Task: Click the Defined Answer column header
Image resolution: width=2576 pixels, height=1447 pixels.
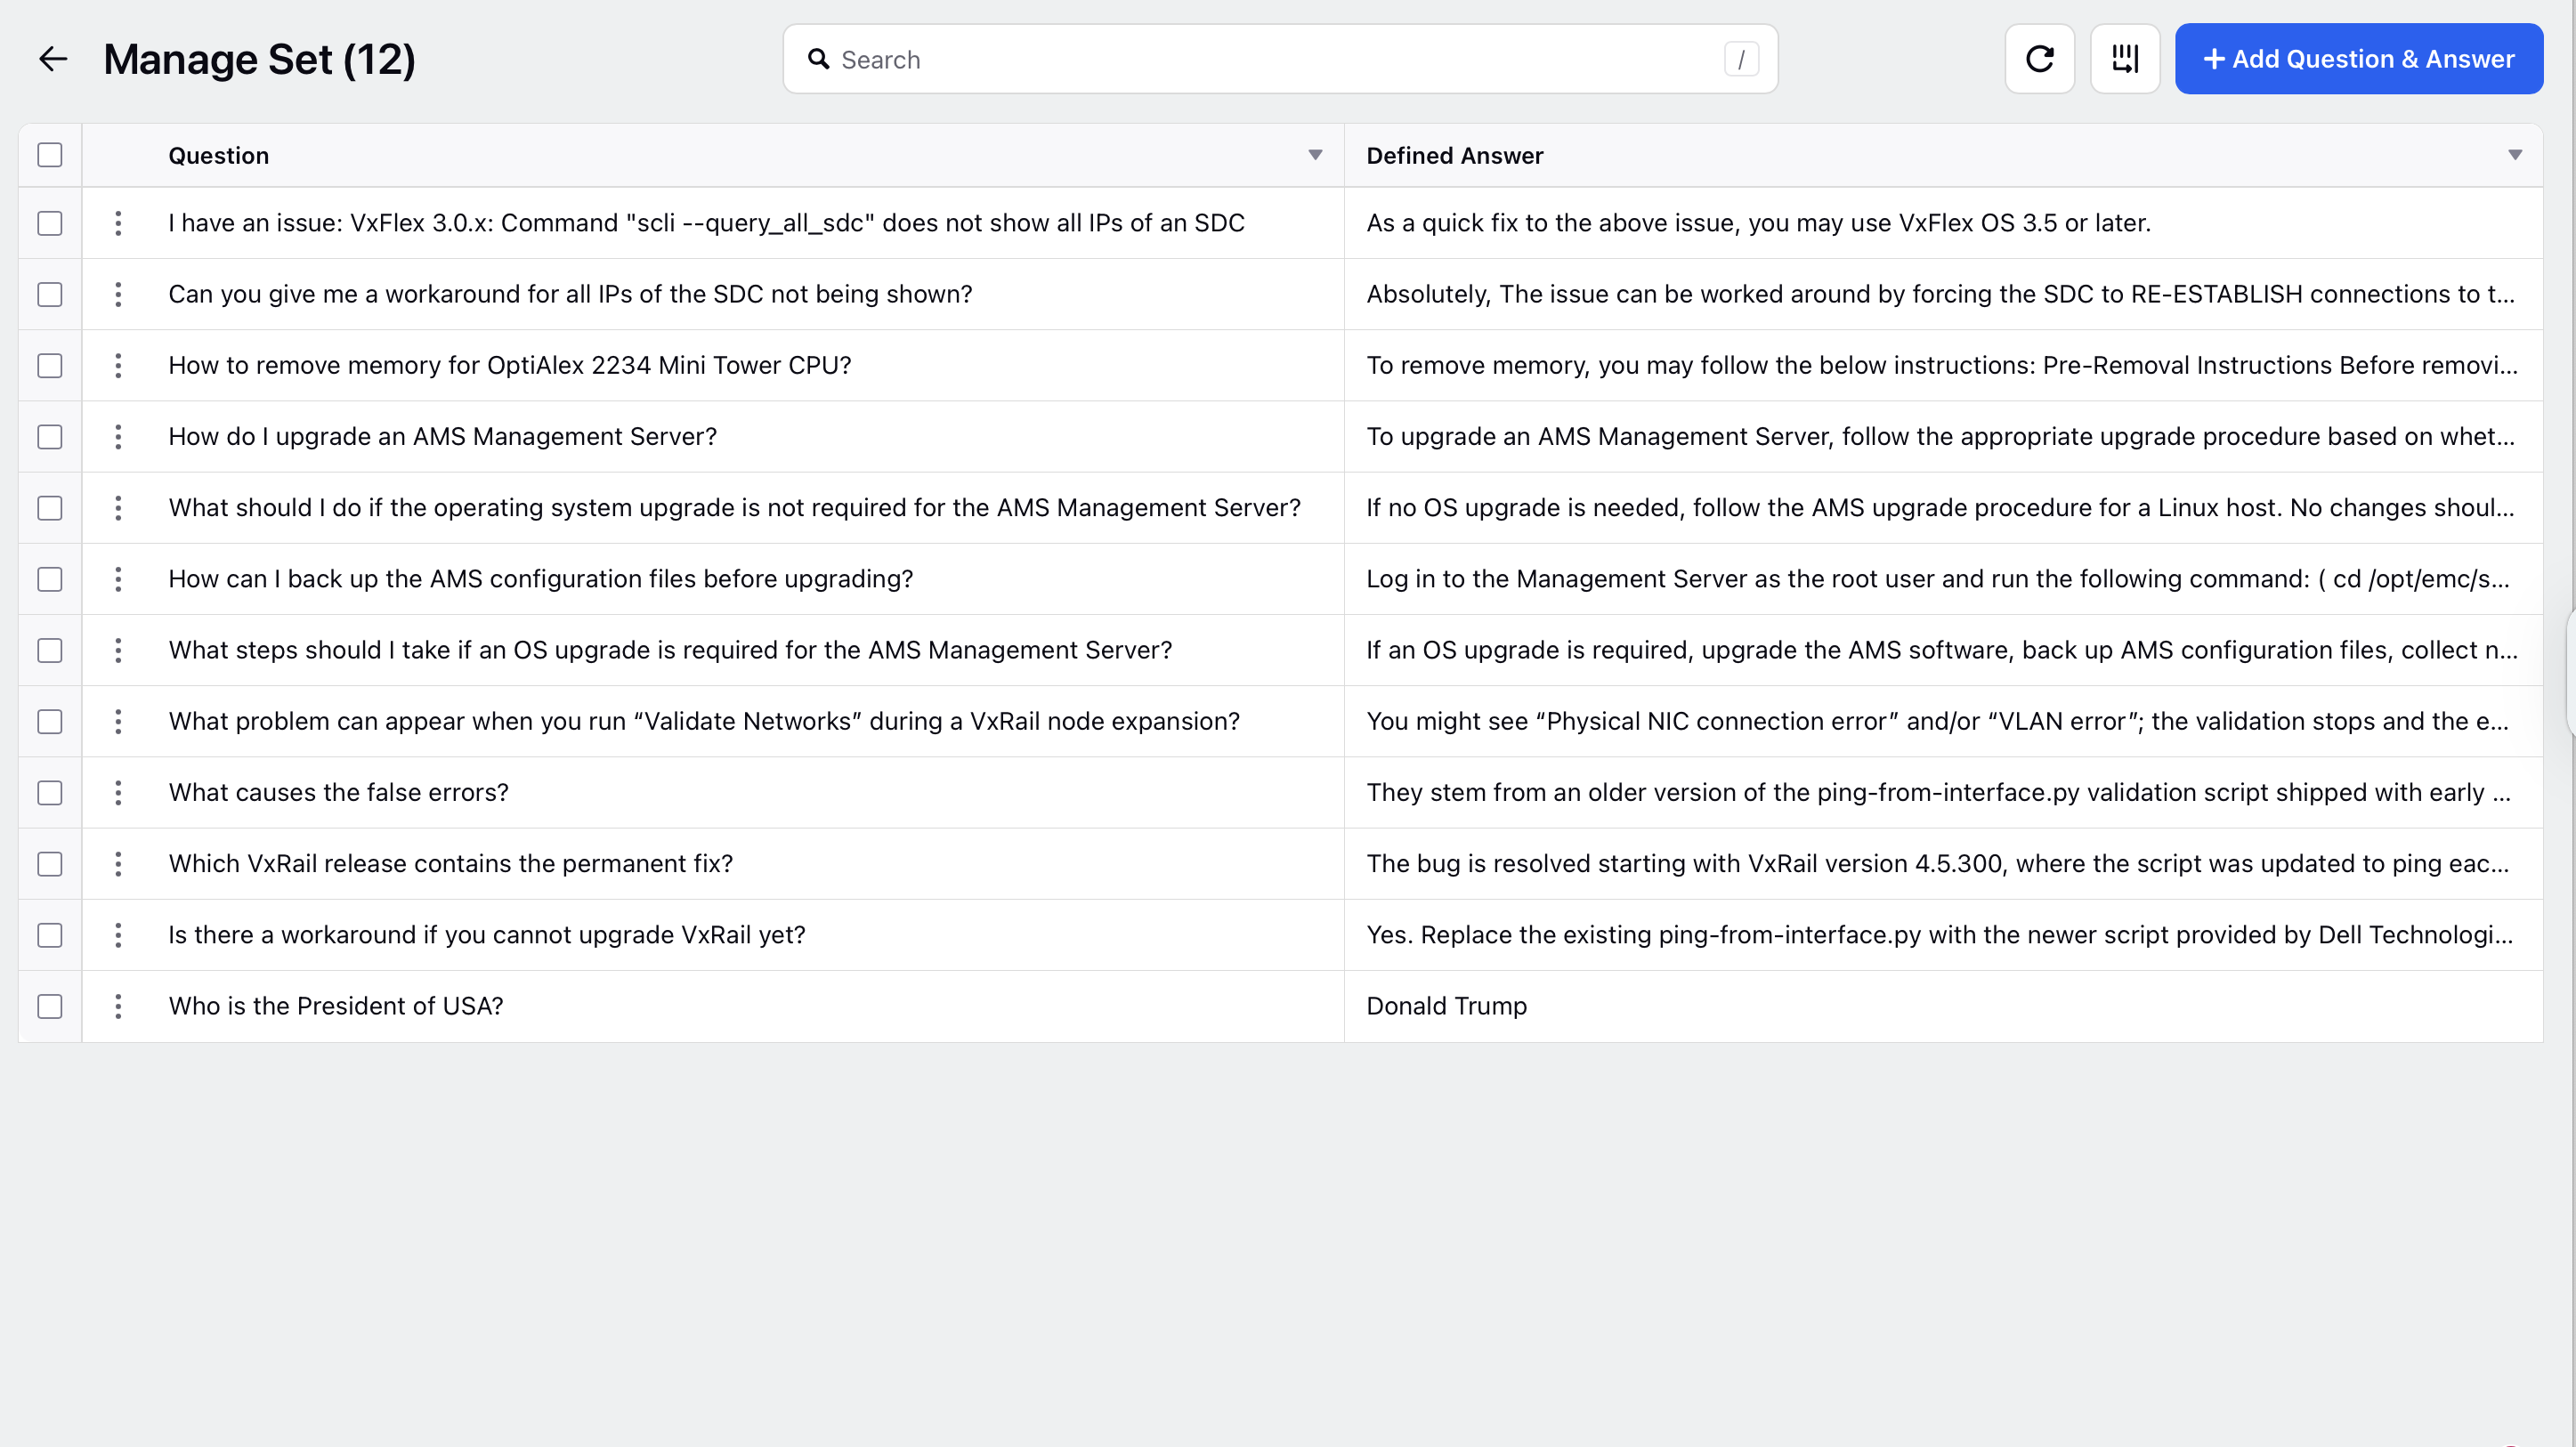Action: coord(1454,155)
